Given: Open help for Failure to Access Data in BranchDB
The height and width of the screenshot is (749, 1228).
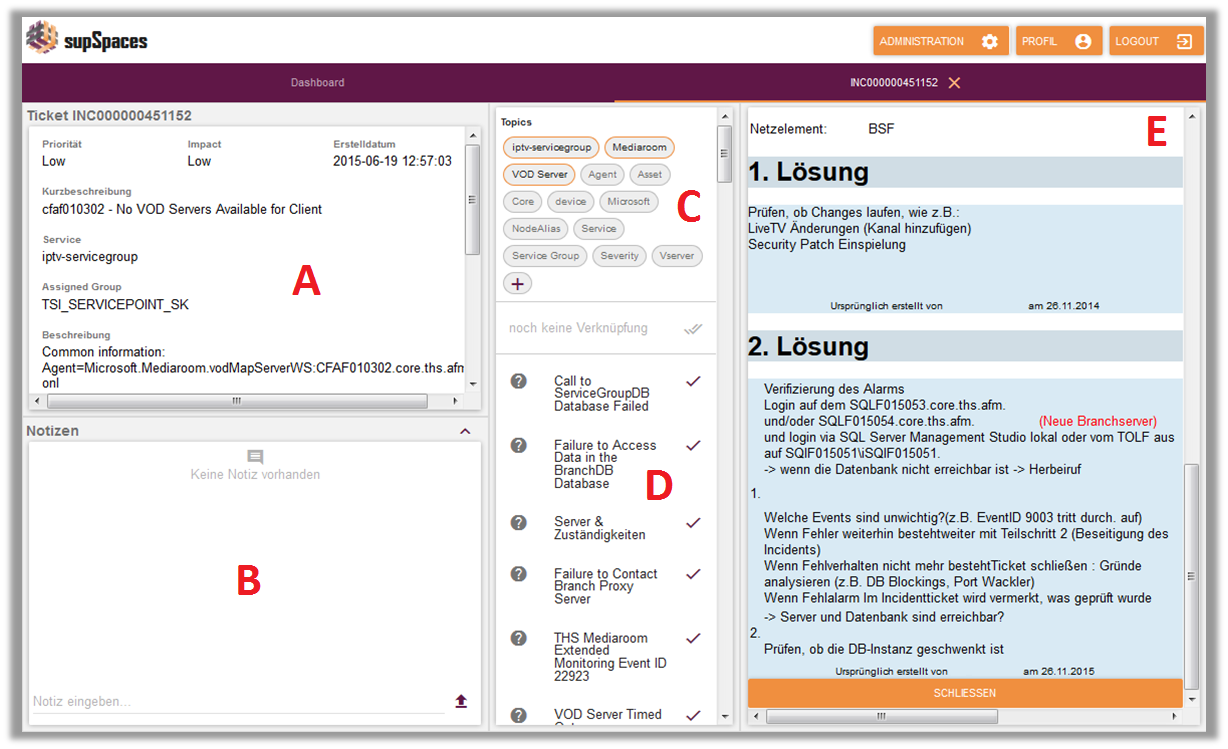Looking at the screenshot, I should [518, 445].
